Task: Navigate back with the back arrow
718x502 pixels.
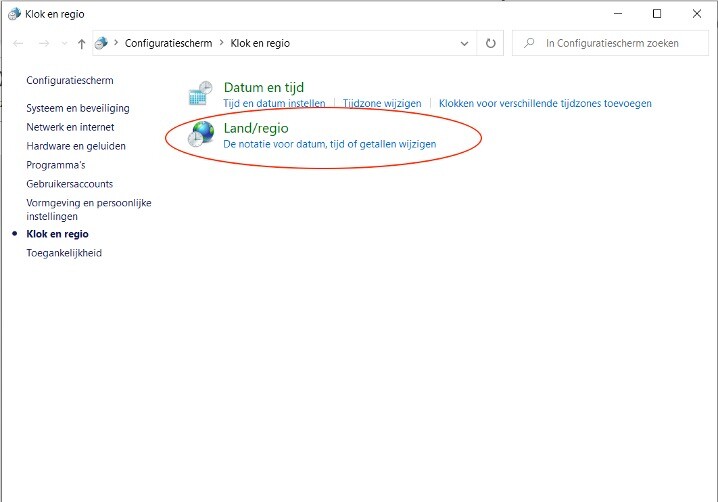Action: (x=18, y=44)
